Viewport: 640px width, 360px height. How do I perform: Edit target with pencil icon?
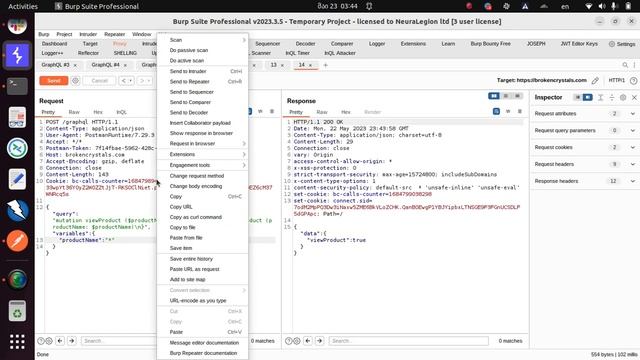pos(595,80)
